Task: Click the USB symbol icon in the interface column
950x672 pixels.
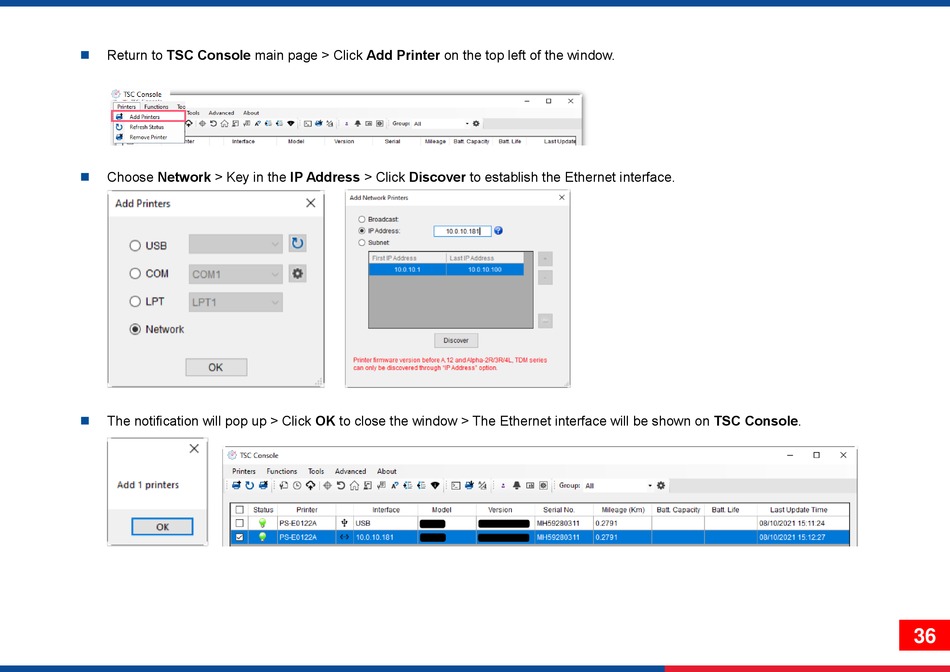Action: (344, 523)
